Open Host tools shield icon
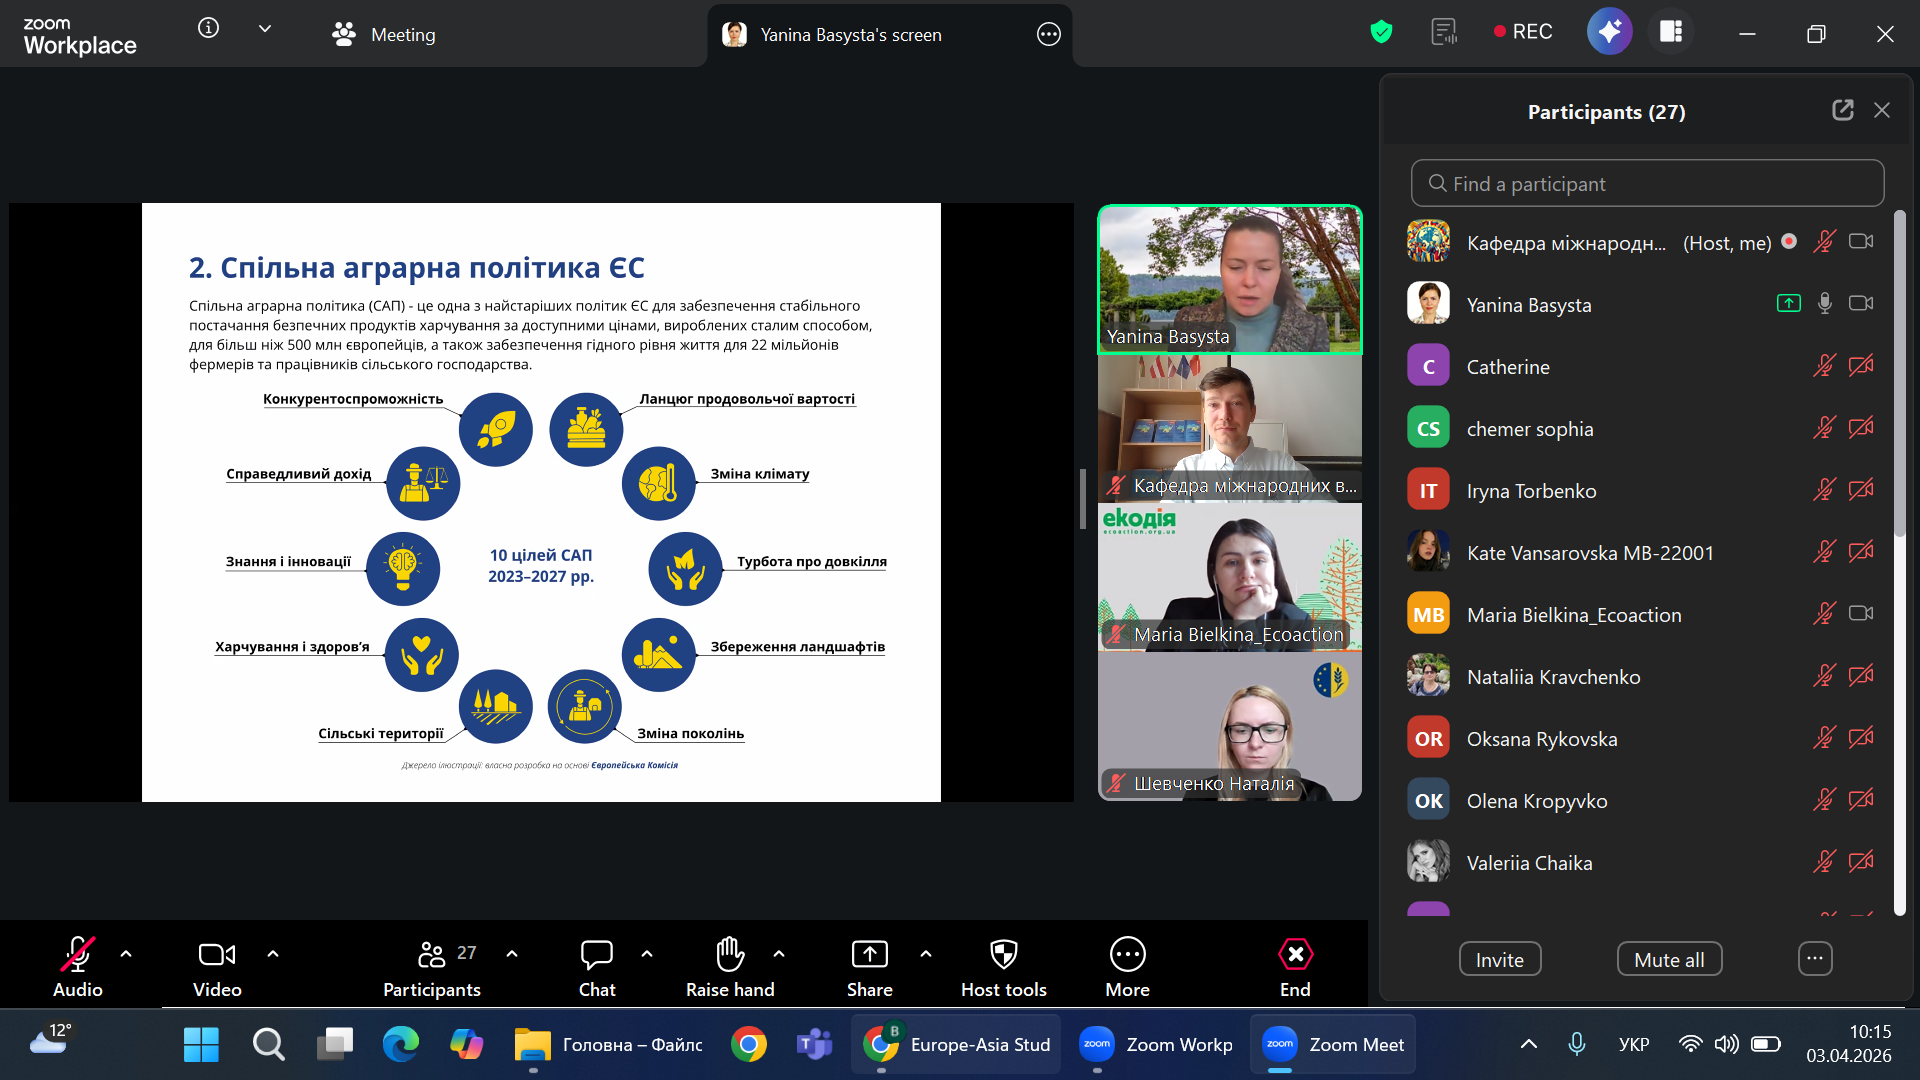The image size is (1920, 1080). click(1003, 955)
